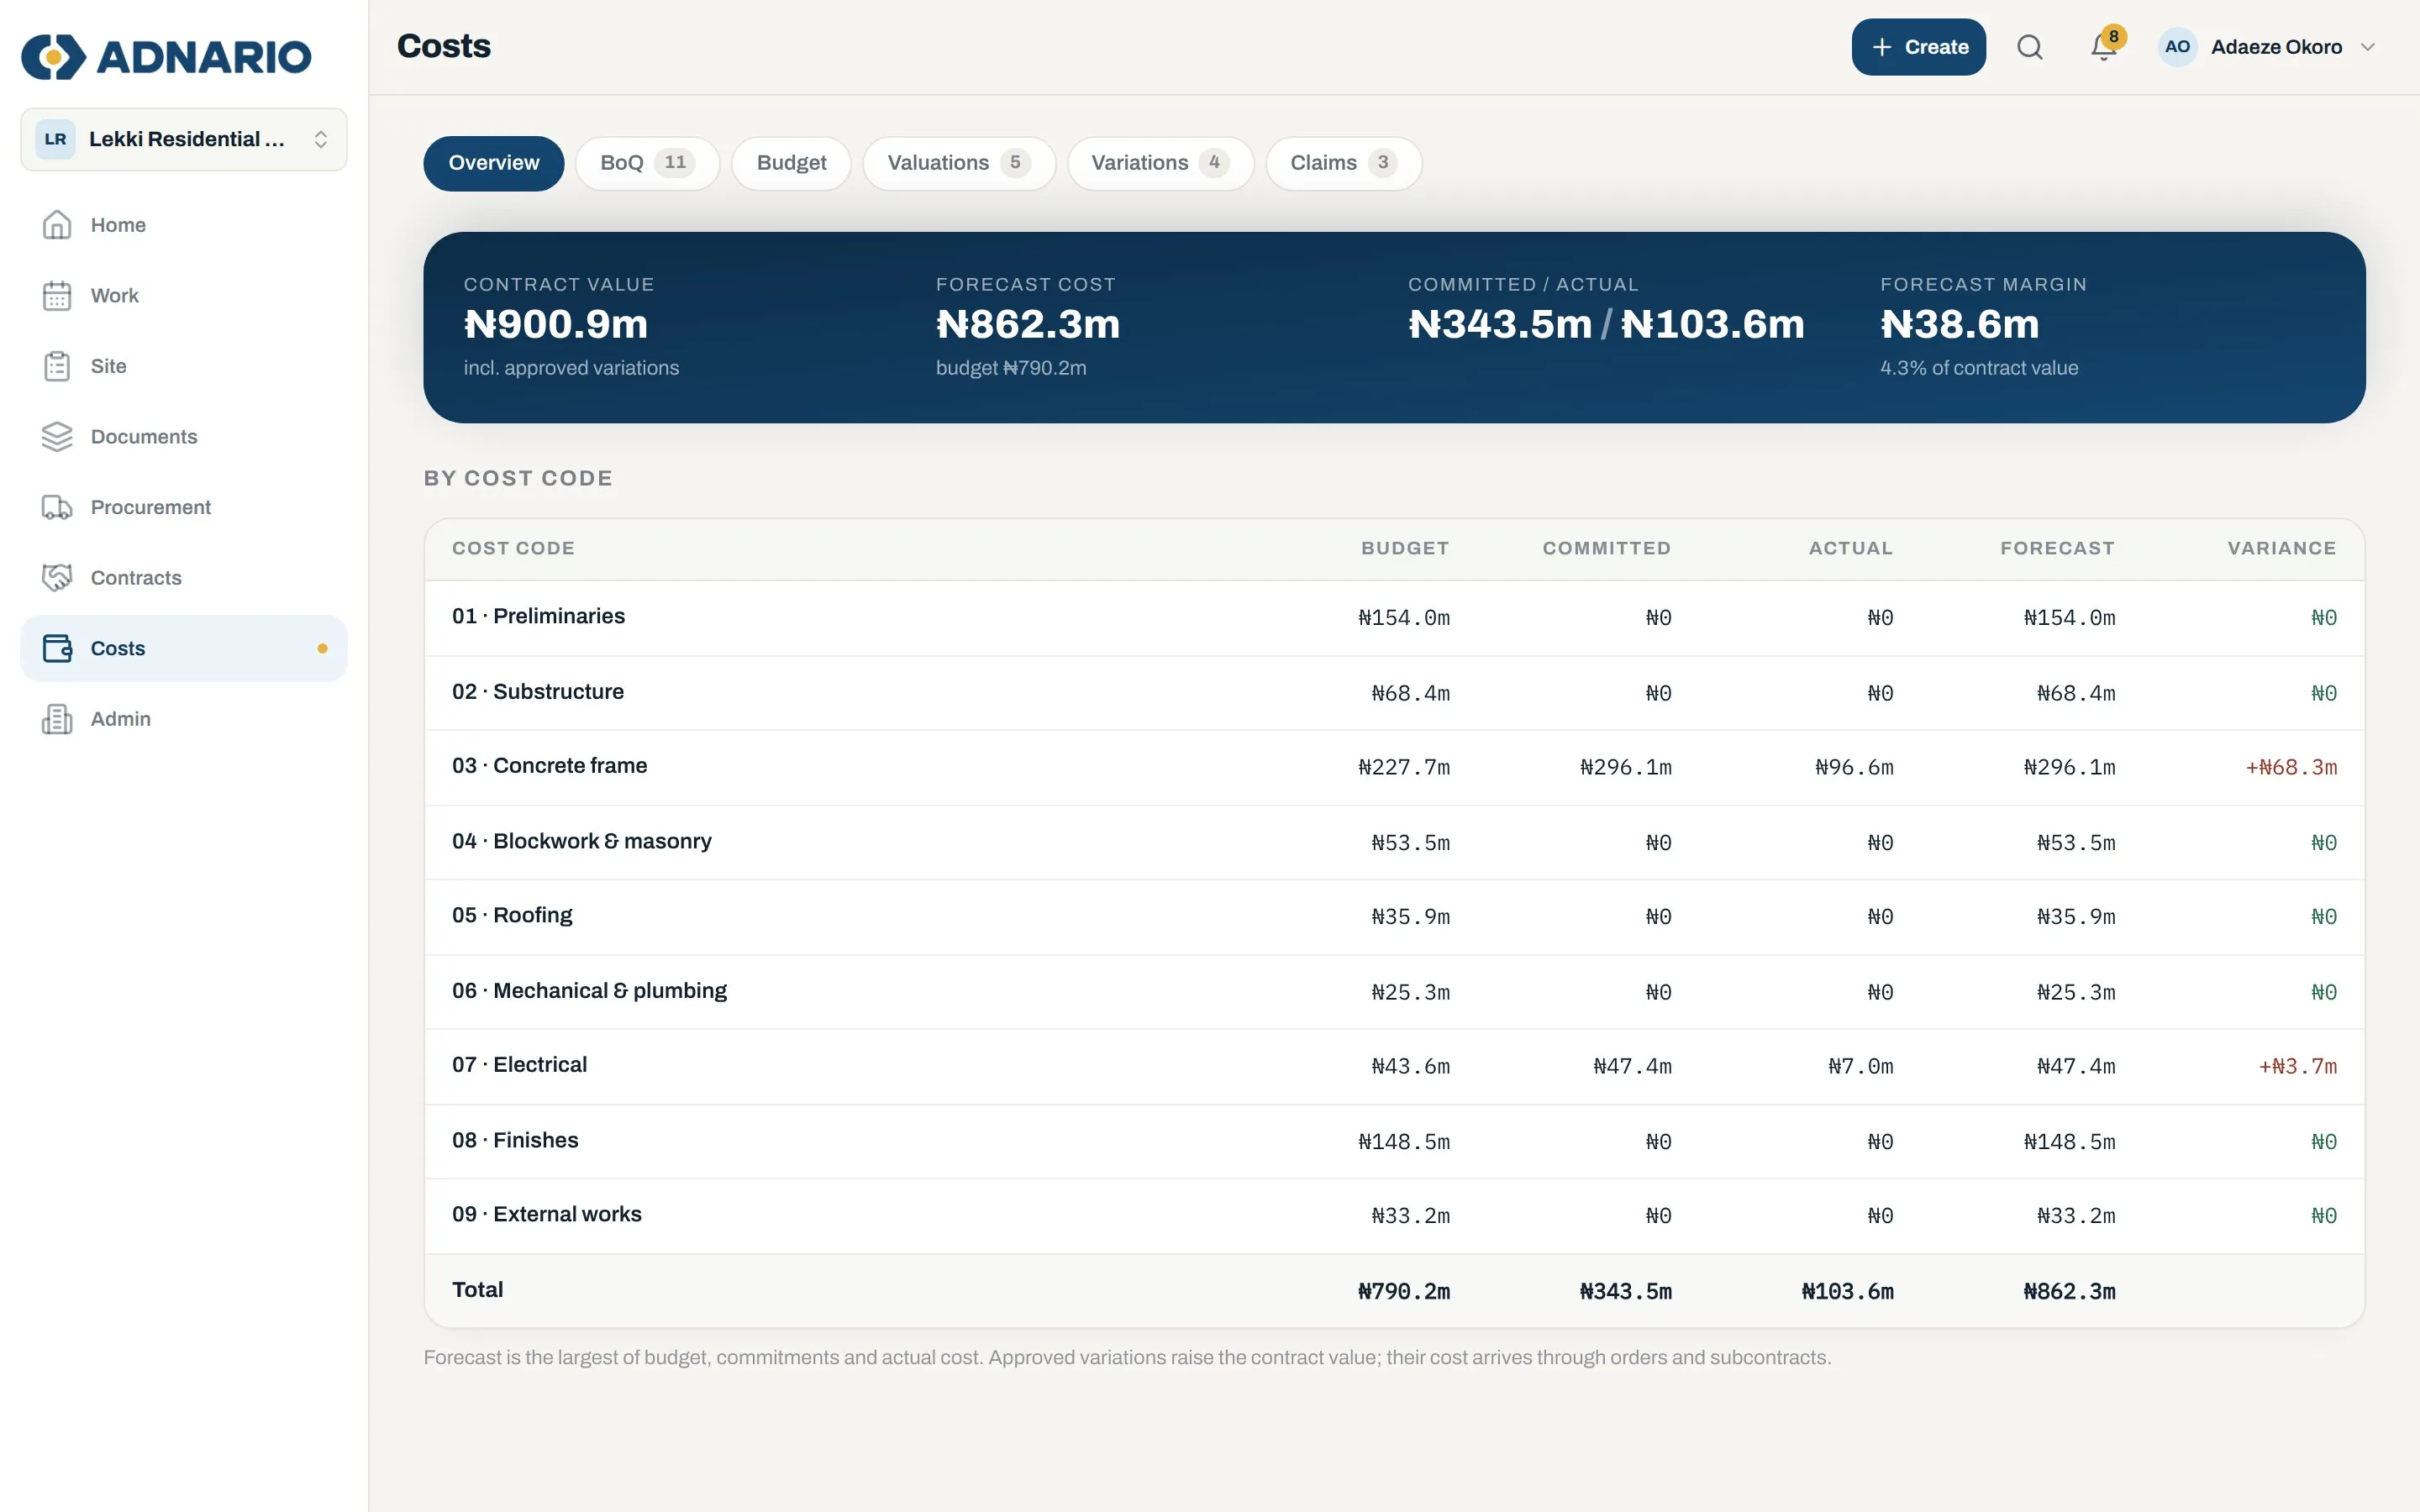Select the 08 · Finishes row
This screenshot has height=1512, width=2420.
tap(1394, 1141)
